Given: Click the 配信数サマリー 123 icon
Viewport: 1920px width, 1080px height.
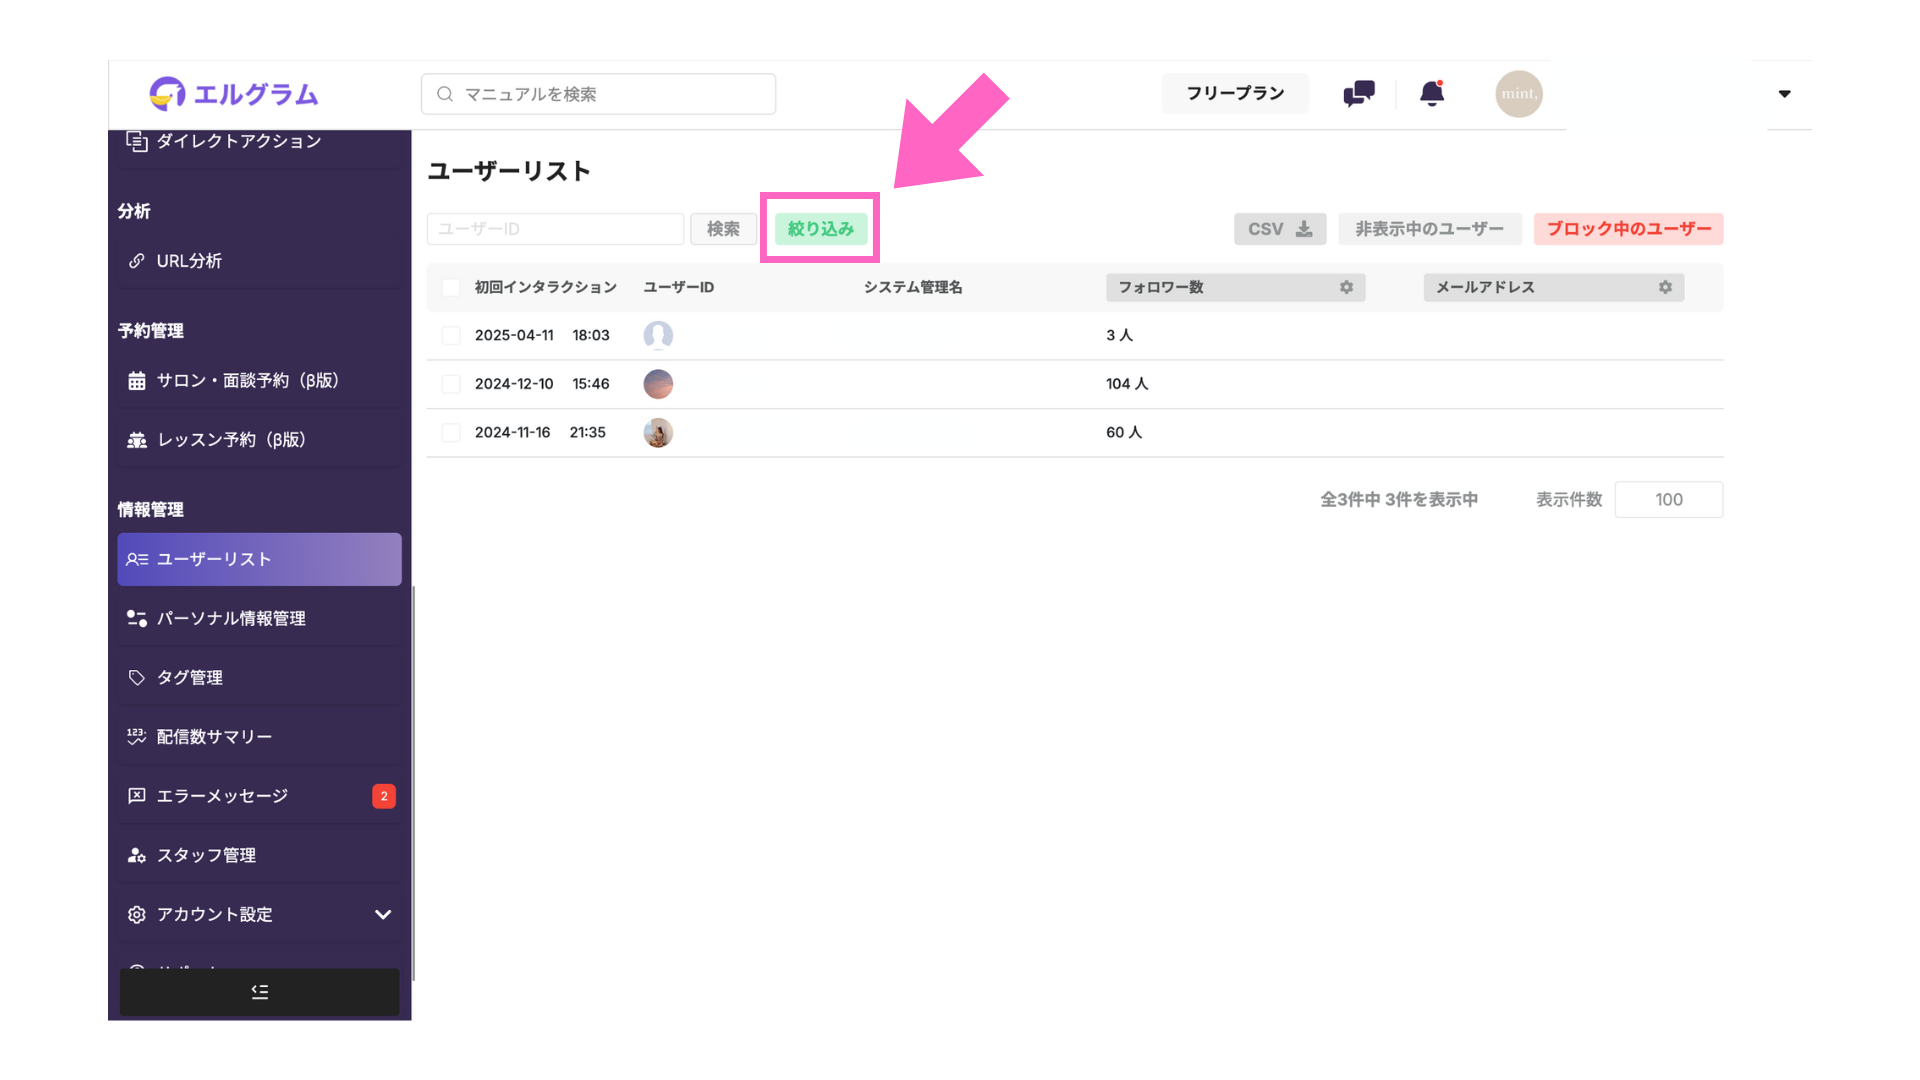Looking at the screenshot, I should click(x=137, y=737).
